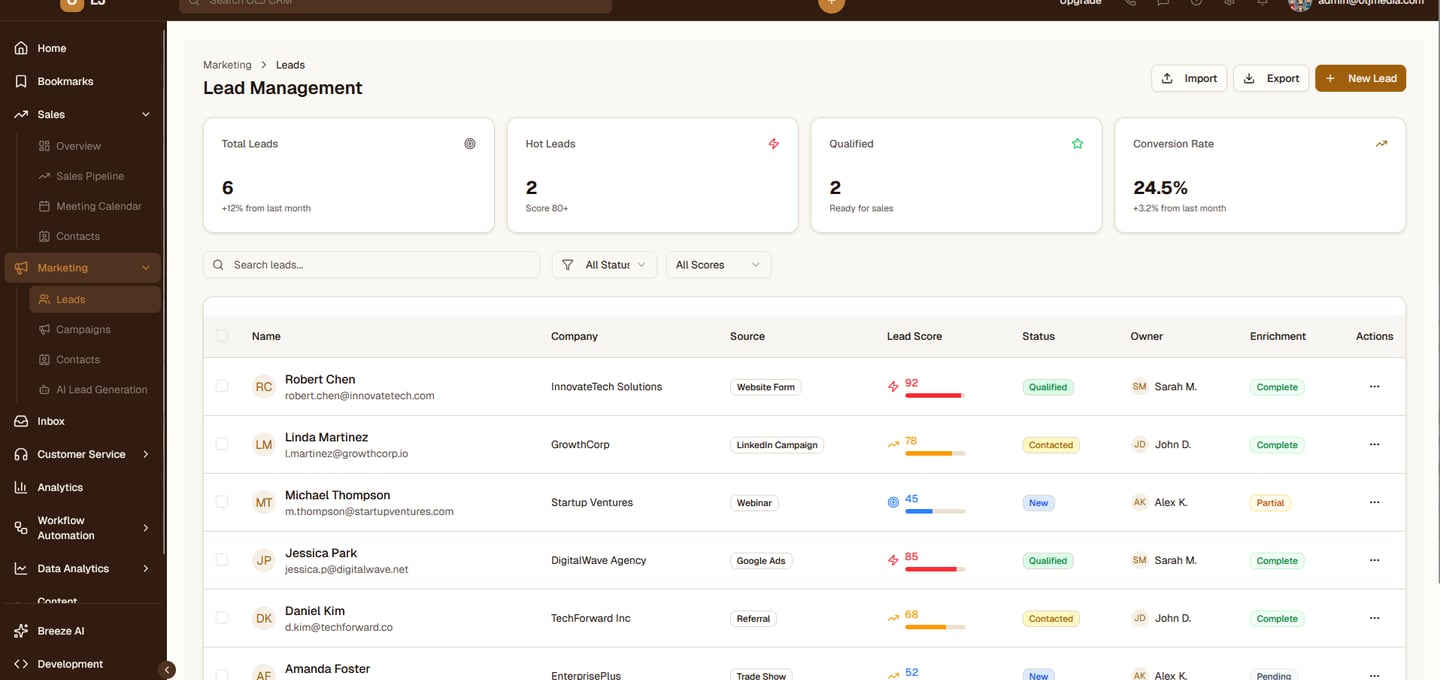Click the Lead Score column header

pos(914,337)
